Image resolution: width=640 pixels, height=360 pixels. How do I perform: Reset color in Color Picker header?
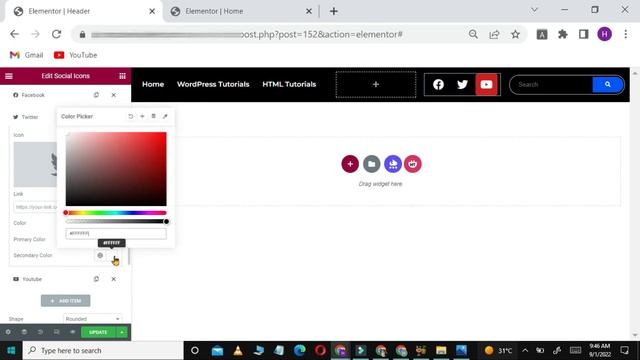tap(131, 116)
